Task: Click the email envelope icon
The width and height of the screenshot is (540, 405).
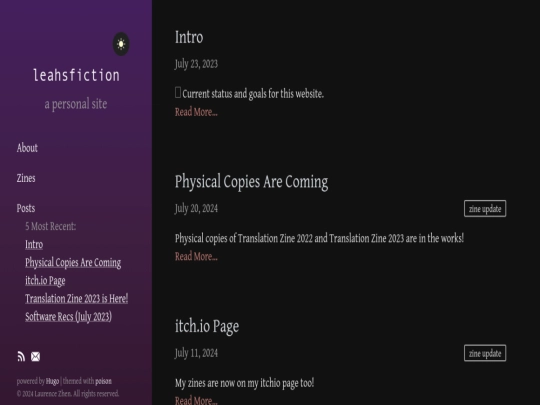Action: (x=35, y=356)
